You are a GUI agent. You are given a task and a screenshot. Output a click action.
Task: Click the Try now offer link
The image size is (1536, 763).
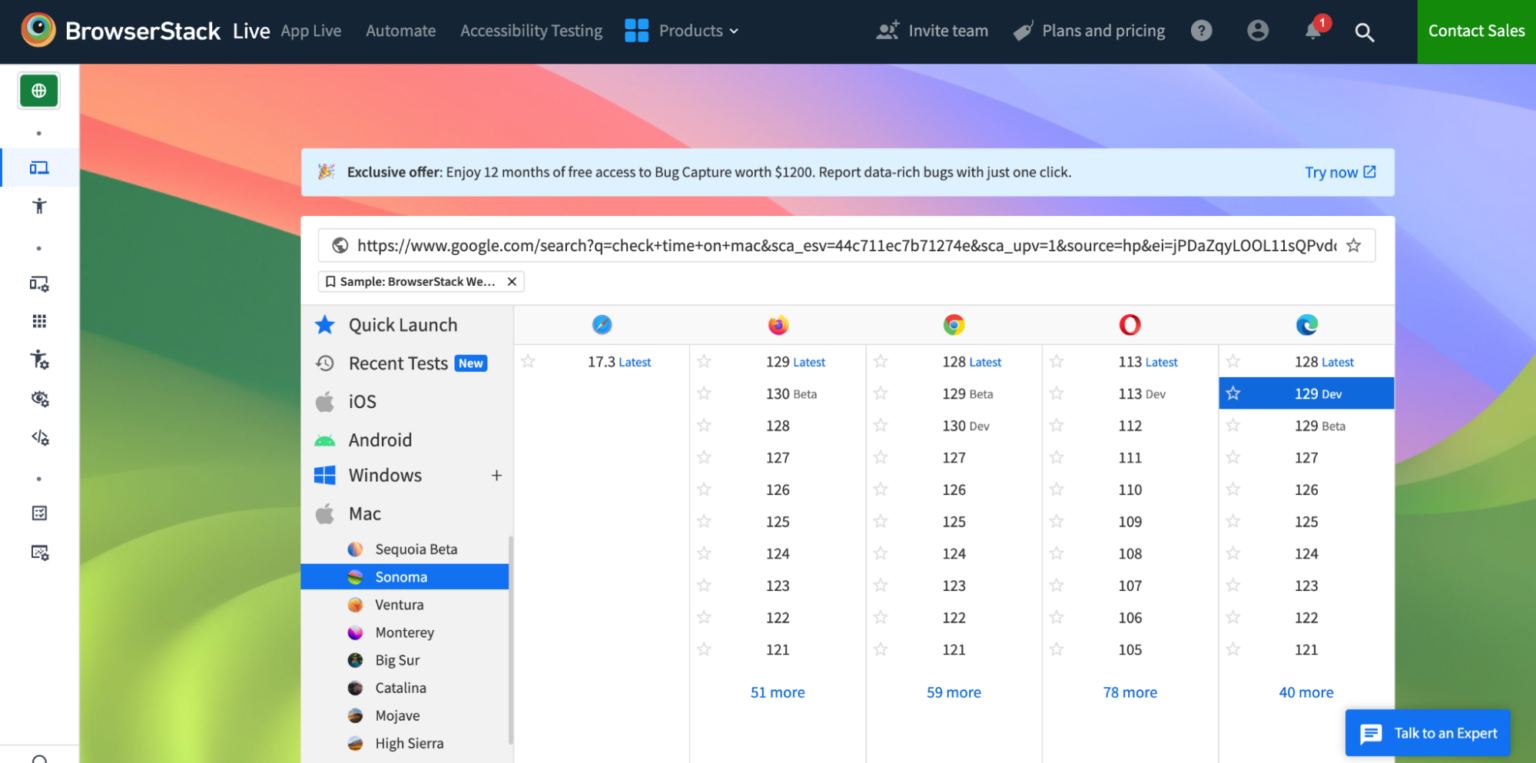pyautogui.click(x=1332, y=171)
